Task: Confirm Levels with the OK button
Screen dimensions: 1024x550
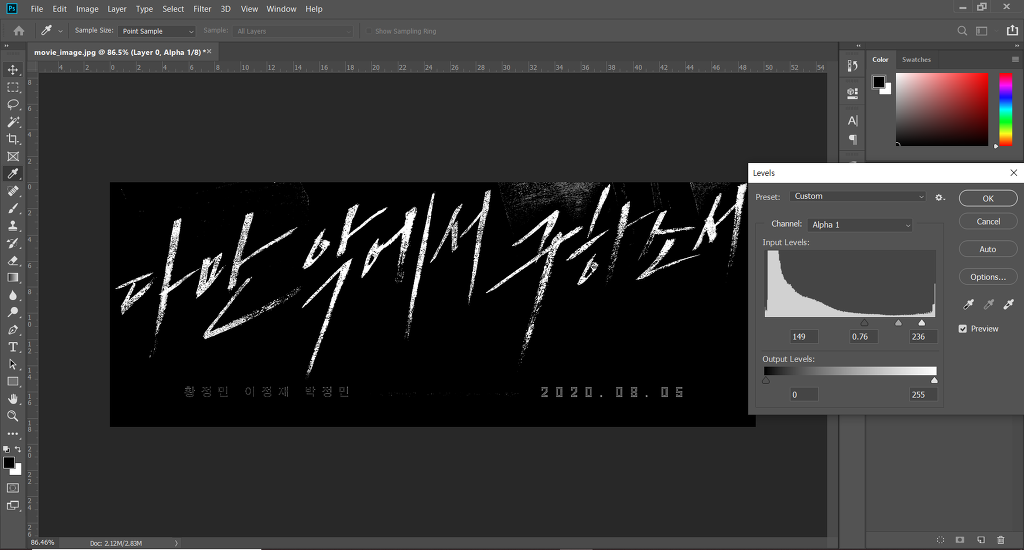Action: pos(987,199)
